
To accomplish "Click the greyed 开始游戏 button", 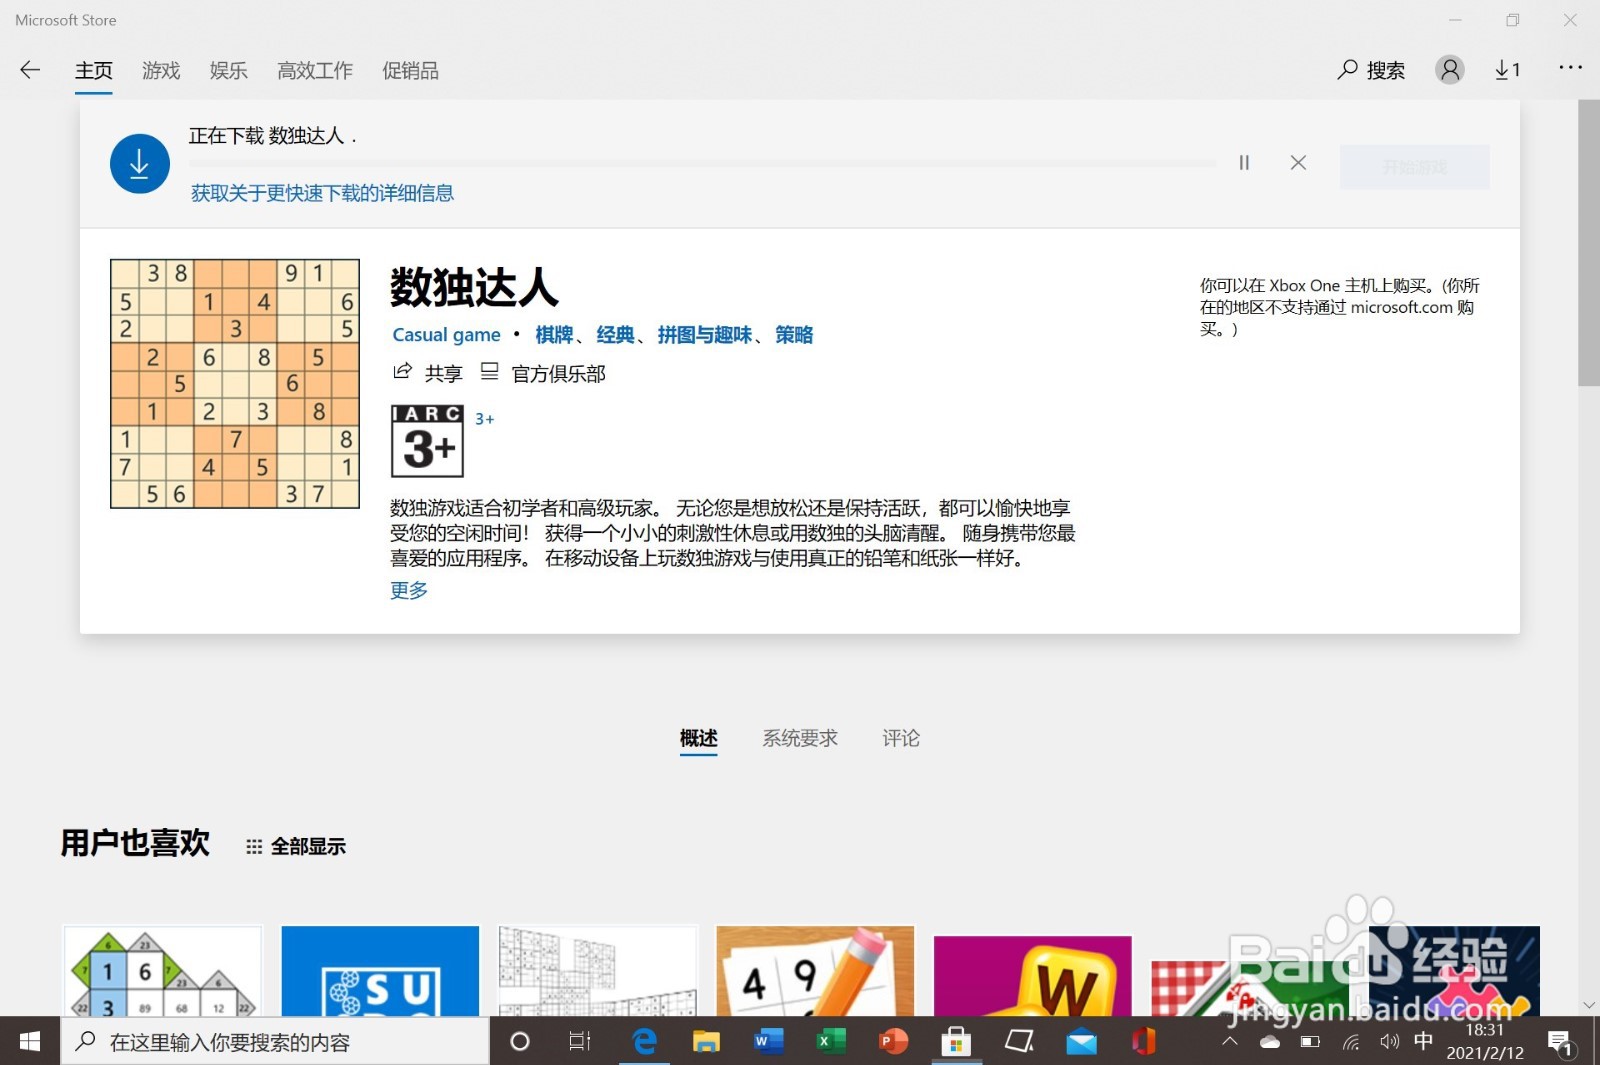I will 1415,167.
